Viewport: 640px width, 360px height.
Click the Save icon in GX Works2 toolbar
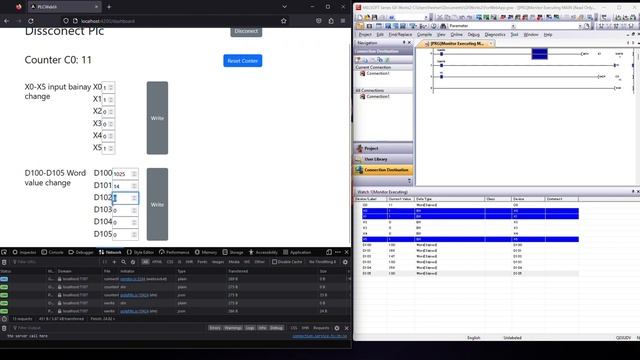pos(374,18)
